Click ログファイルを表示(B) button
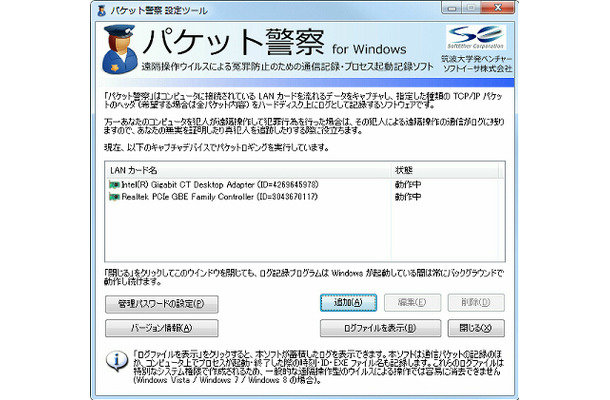The width and height of the screenshot is (610, 400). (380, 328)
